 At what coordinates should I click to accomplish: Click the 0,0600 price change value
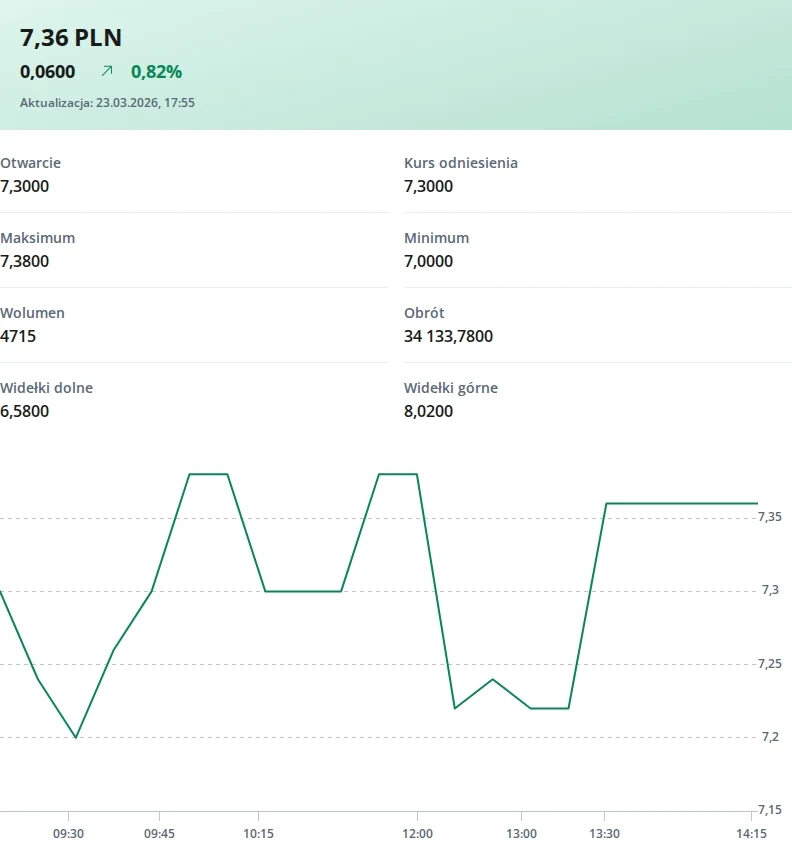point(48,71)
